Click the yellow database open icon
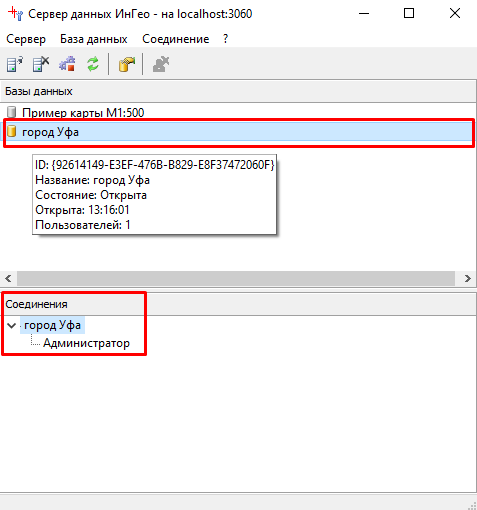The image size is (477, 510). click(127, 64)
